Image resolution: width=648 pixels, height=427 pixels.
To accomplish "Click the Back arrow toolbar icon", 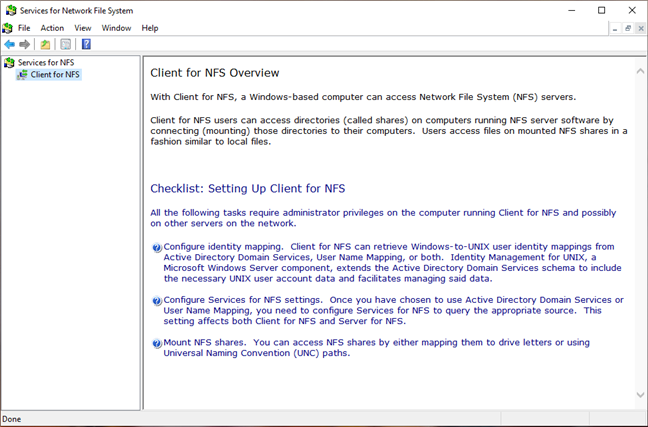I will pos(10,44).
